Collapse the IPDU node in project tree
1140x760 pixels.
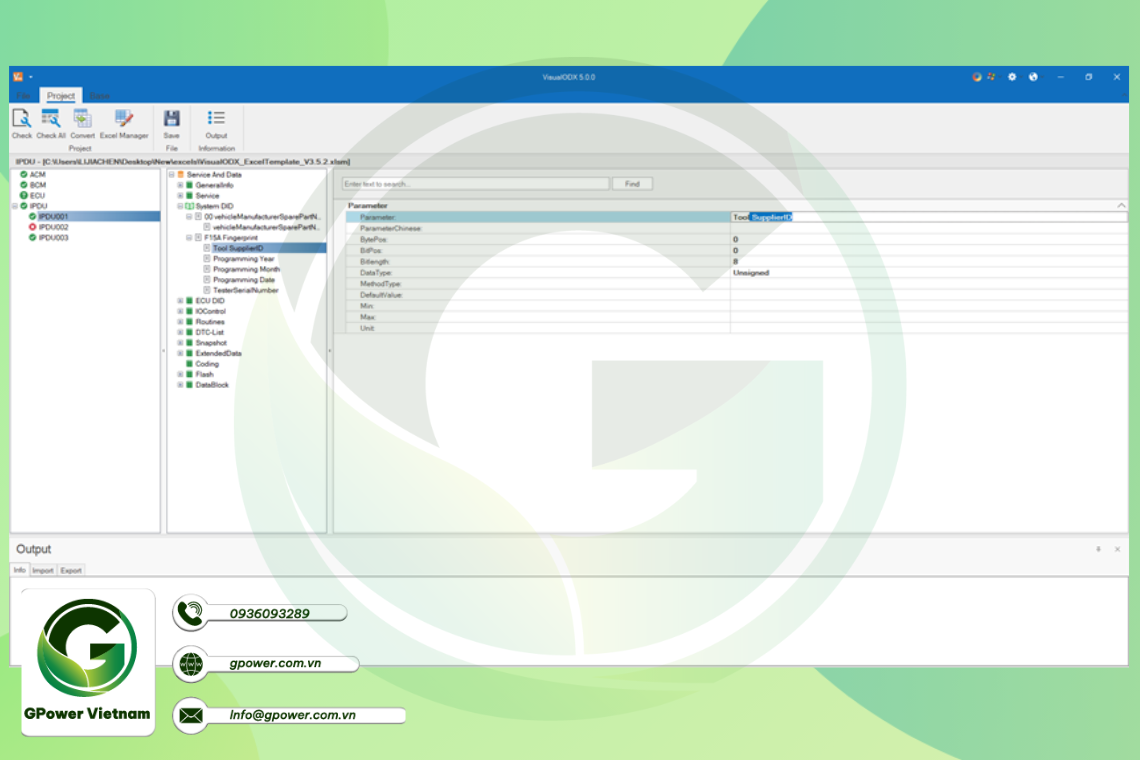(15, 207)
